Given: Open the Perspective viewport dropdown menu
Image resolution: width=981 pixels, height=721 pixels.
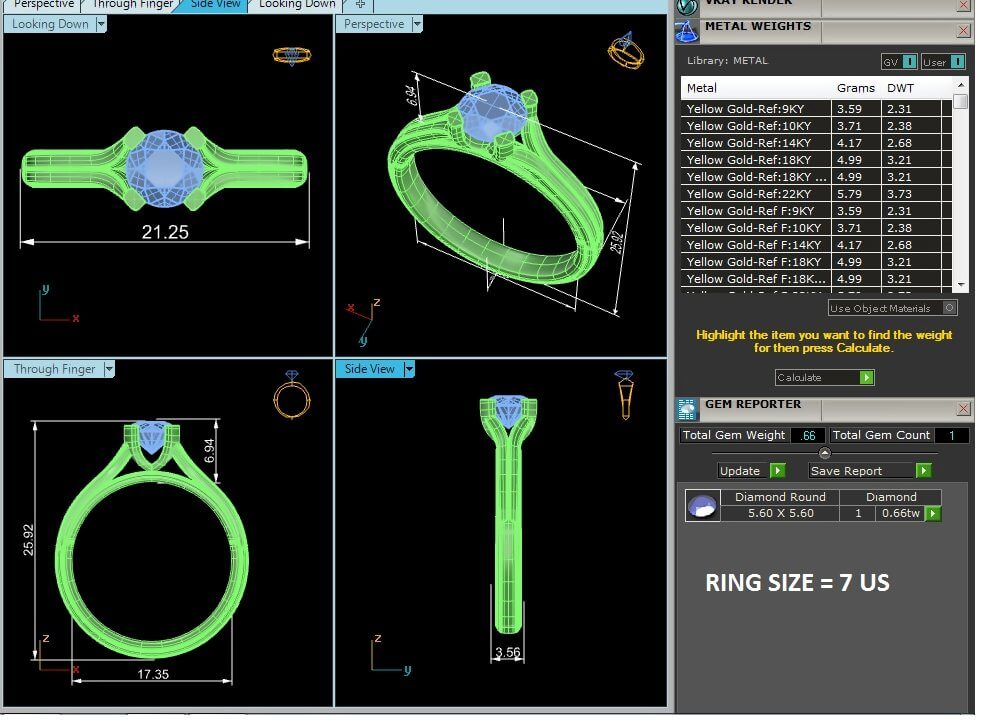Looking at the screenshot, I should pyautogui.click(x=416, y=24).
